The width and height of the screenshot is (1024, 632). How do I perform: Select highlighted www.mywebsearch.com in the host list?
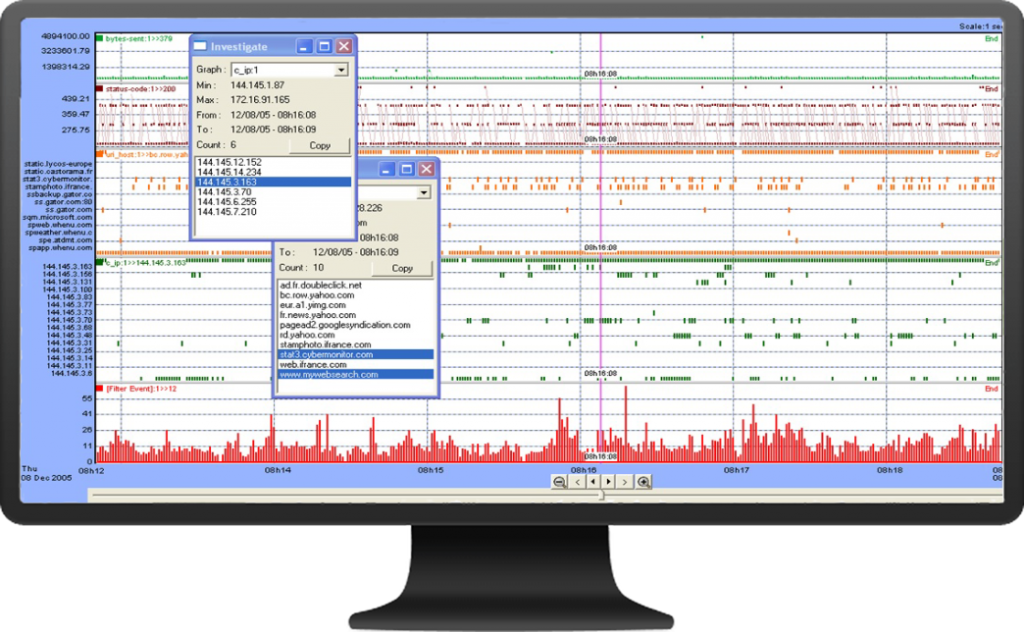tap(356, 375)
